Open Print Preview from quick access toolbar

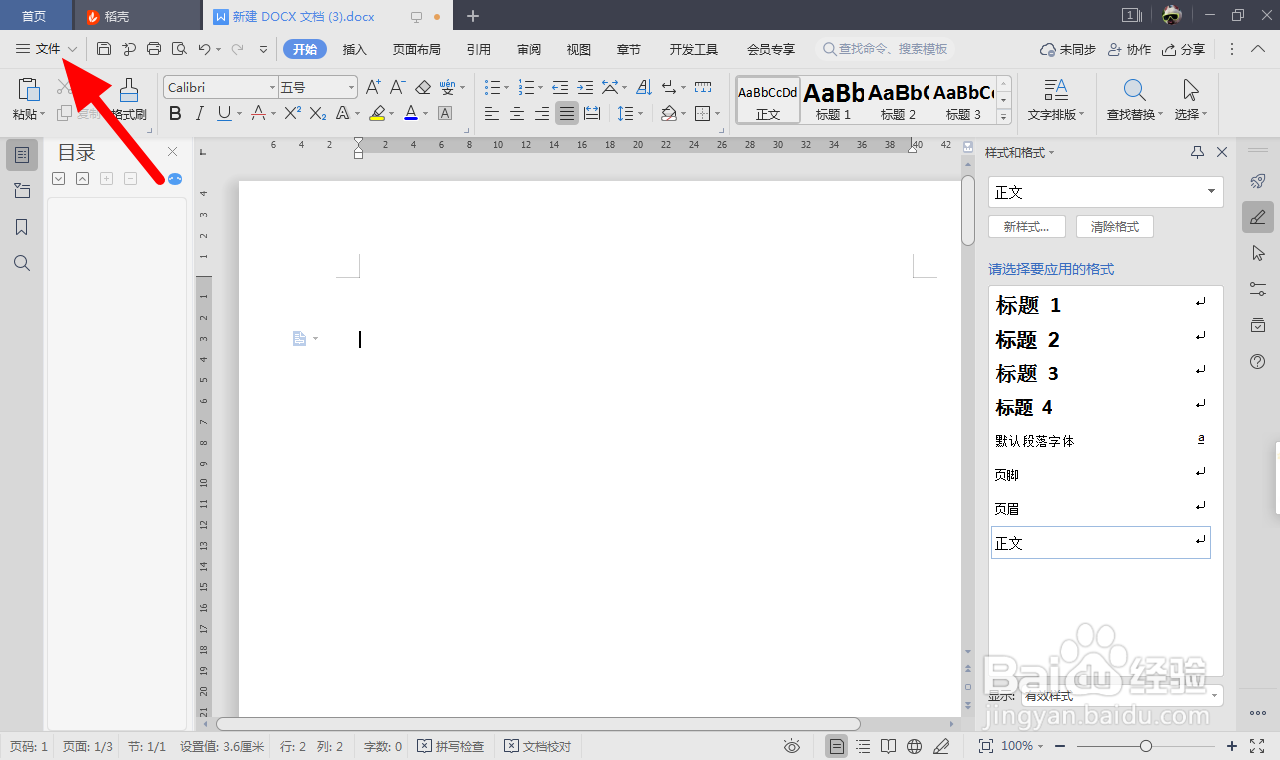coord(179,49)
